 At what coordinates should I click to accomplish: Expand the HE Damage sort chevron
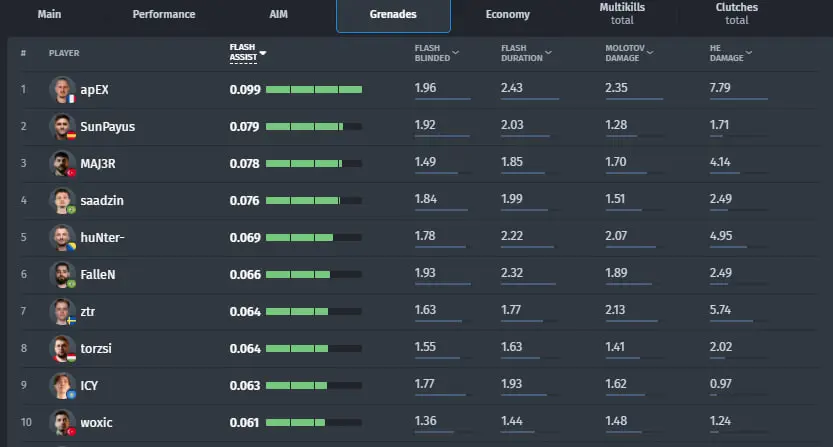[x=748, y=53]
